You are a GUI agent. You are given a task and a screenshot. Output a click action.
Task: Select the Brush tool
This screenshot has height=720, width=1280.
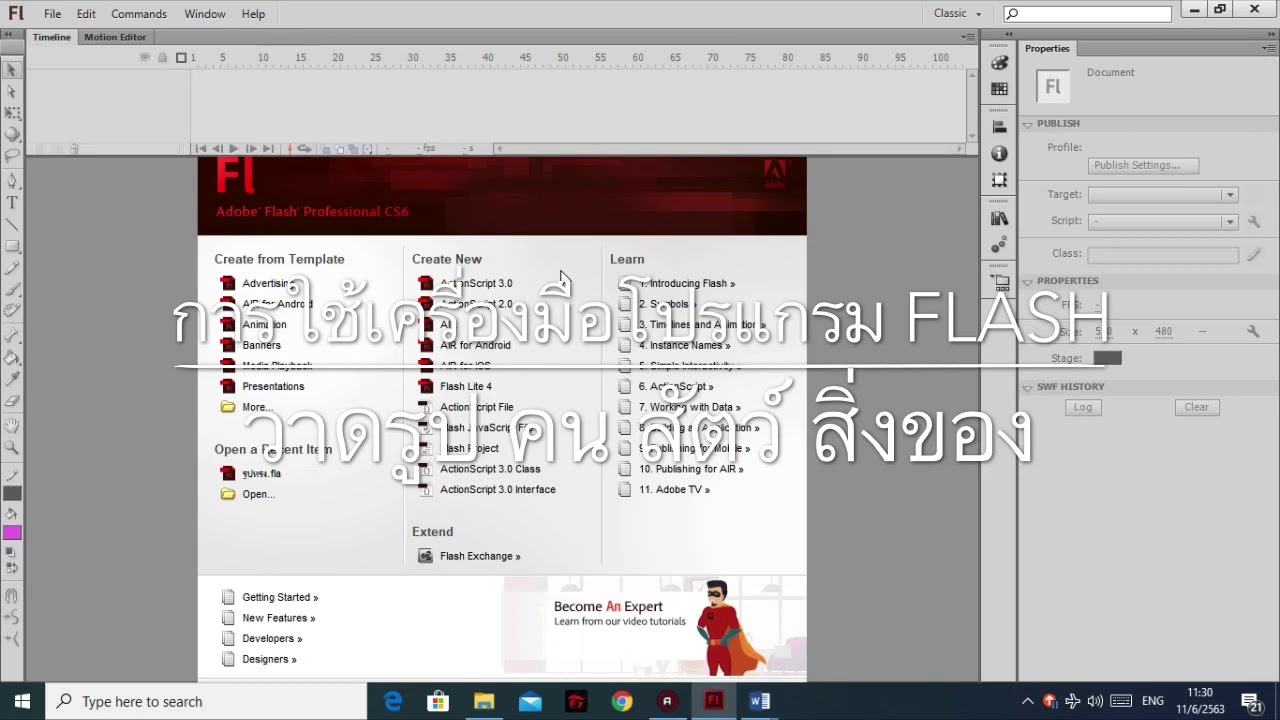(x=12, y=290)
